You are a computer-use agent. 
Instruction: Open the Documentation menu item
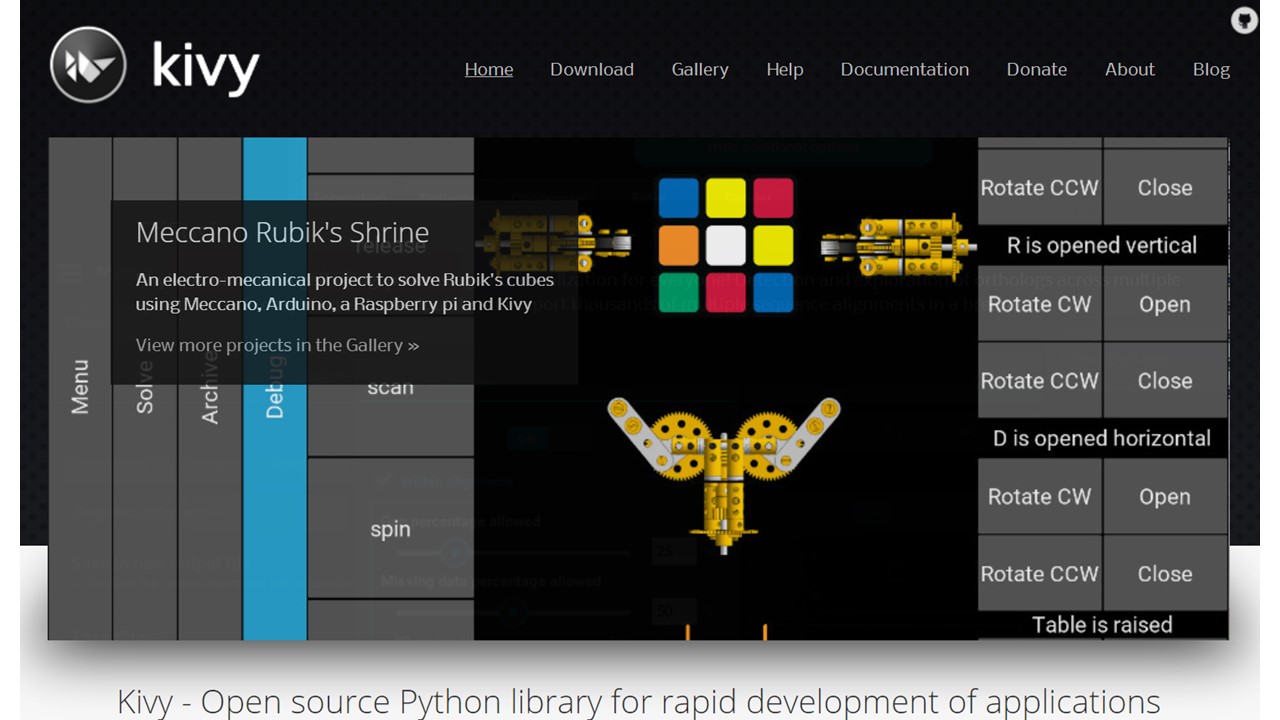[x=904, y=69]
